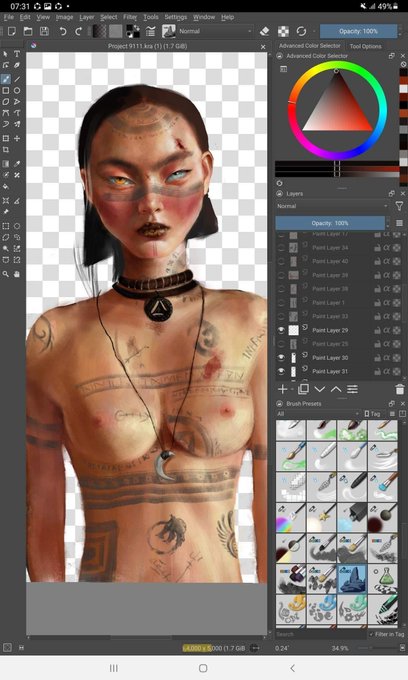This screenshot has height=680, width=408.
Task: Select the Elliptical Selection tool
Action: pos(17,226)
